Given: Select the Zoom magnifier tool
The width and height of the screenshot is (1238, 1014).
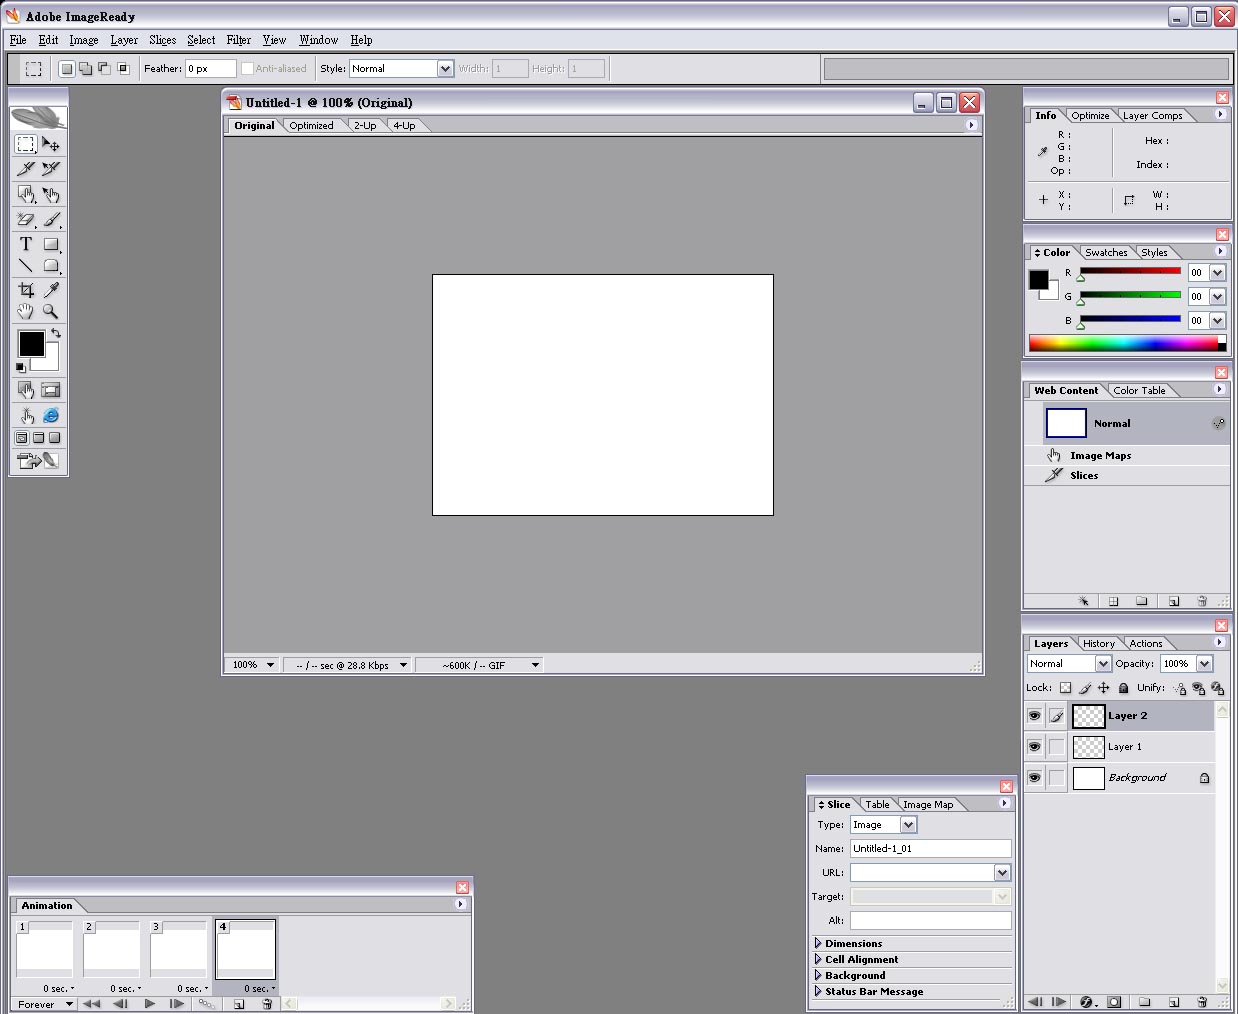Looking at the screenshot, I should [x=51, y=312].
